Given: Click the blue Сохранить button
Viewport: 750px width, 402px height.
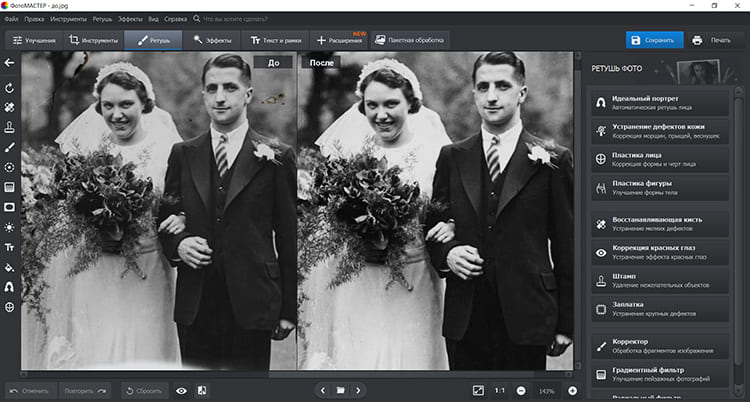Looking at the screenshot, I should pos(654,40).
